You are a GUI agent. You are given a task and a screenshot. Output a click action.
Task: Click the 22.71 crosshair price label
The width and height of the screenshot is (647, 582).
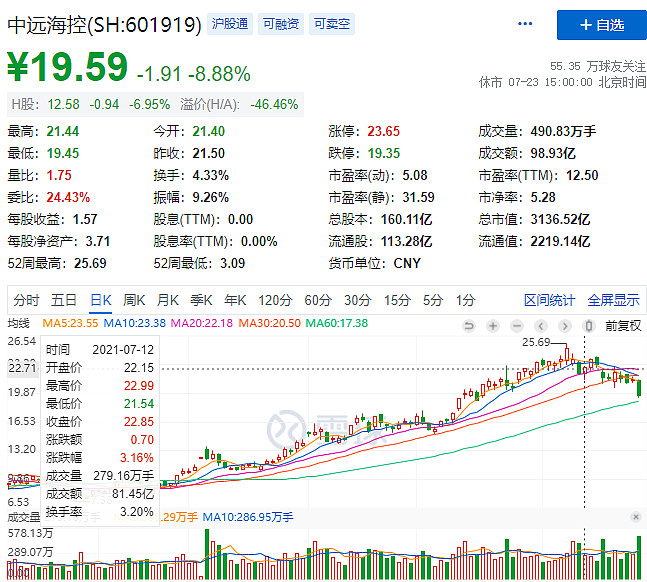click(23, 367)
